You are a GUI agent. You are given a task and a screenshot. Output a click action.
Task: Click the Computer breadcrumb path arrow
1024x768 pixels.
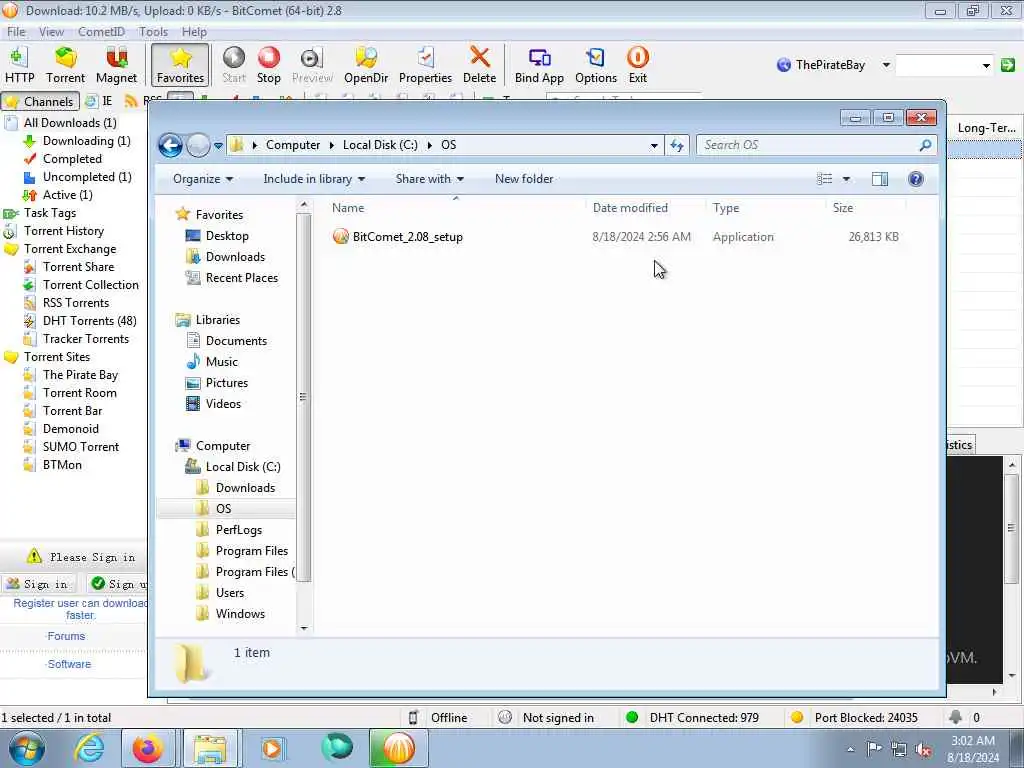[332, 145]
